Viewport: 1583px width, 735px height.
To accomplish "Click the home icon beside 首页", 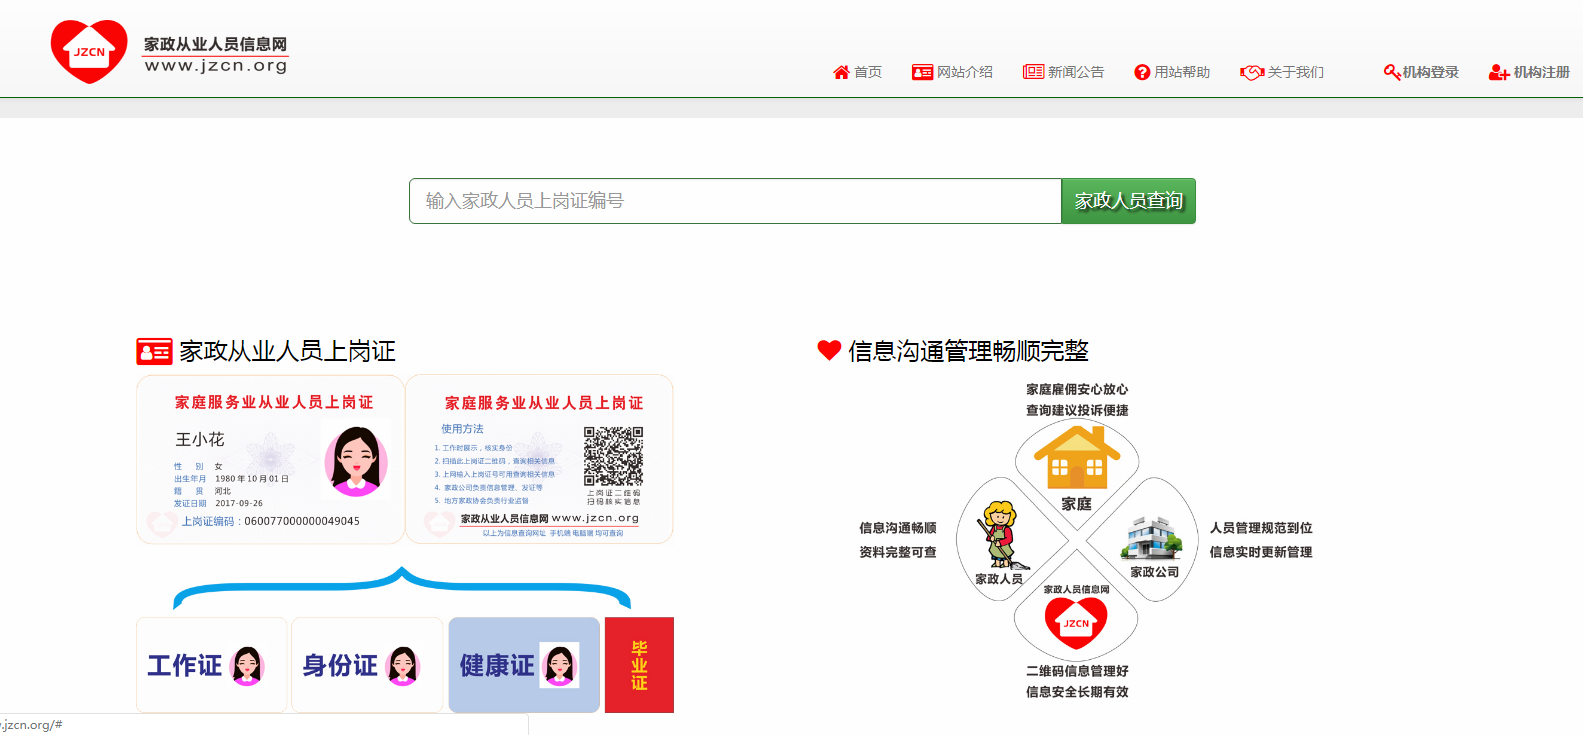I will click(x=841, y=72).
